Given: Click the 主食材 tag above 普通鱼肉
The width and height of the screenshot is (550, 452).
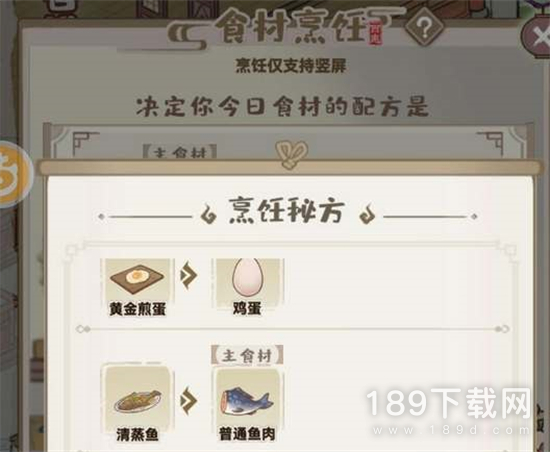Looking at the screenshot, I should 247,355.
